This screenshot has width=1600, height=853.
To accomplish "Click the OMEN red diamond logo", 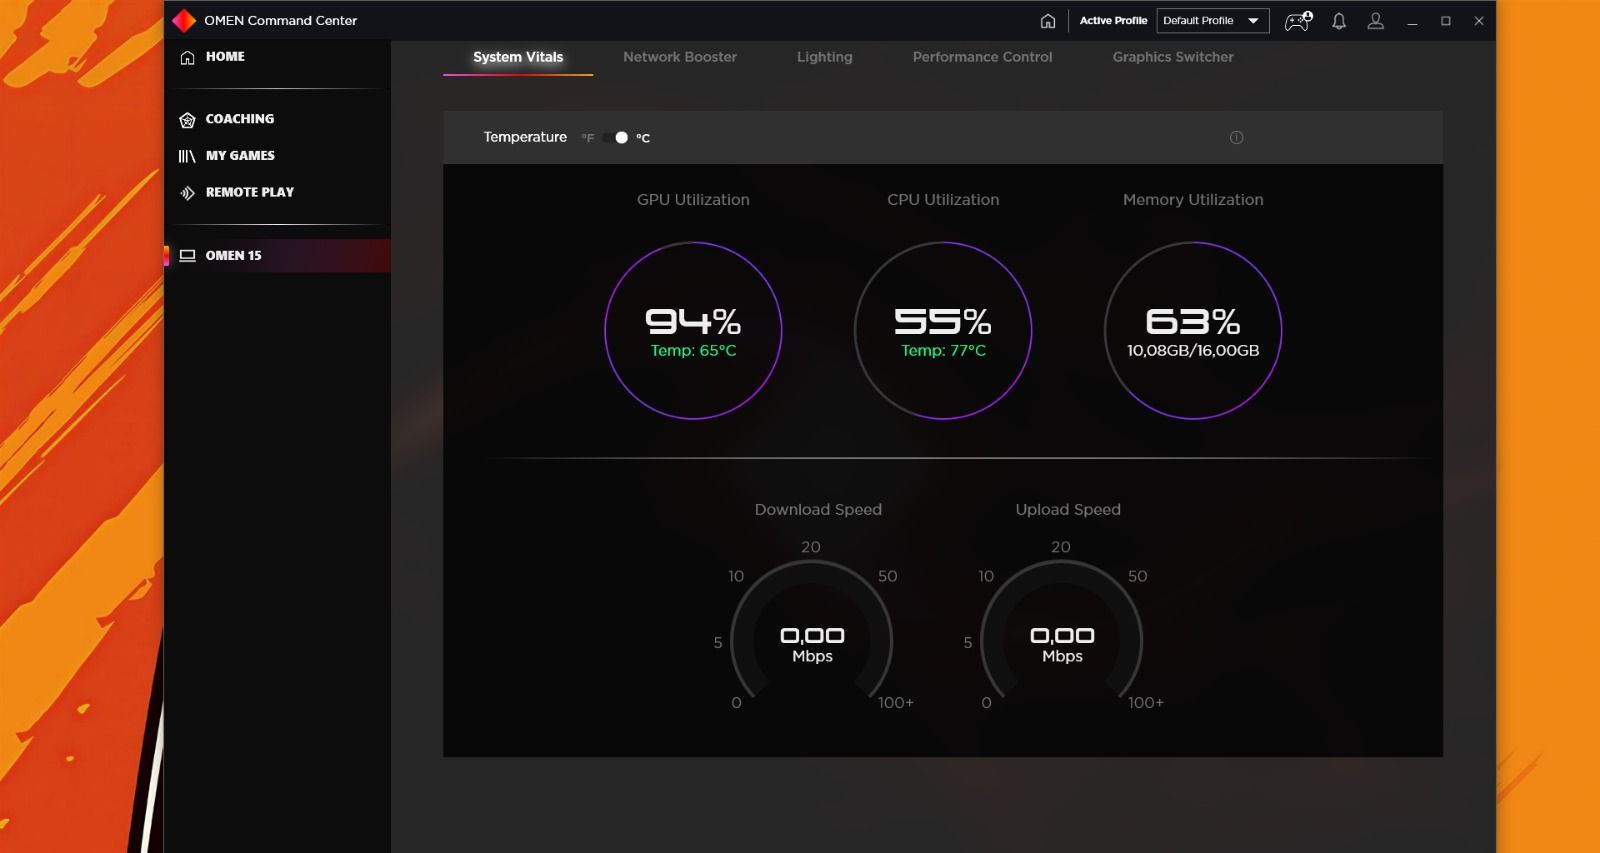I will pos(184,20).
